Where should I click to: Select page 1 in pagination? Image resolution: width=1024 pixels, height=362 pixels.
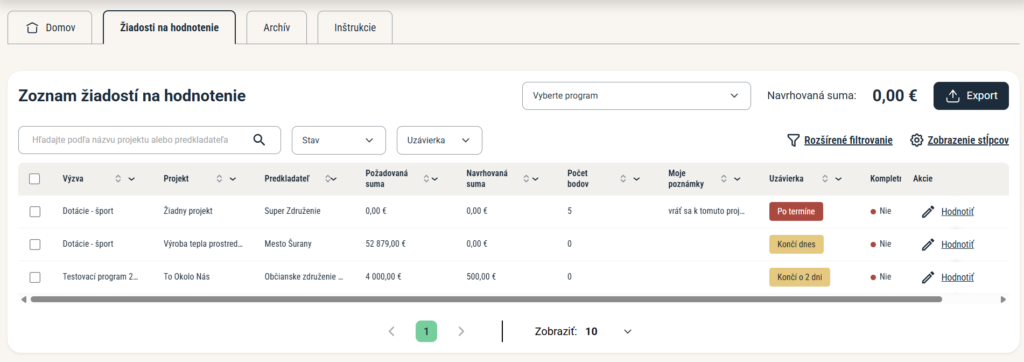pos(426,331)
